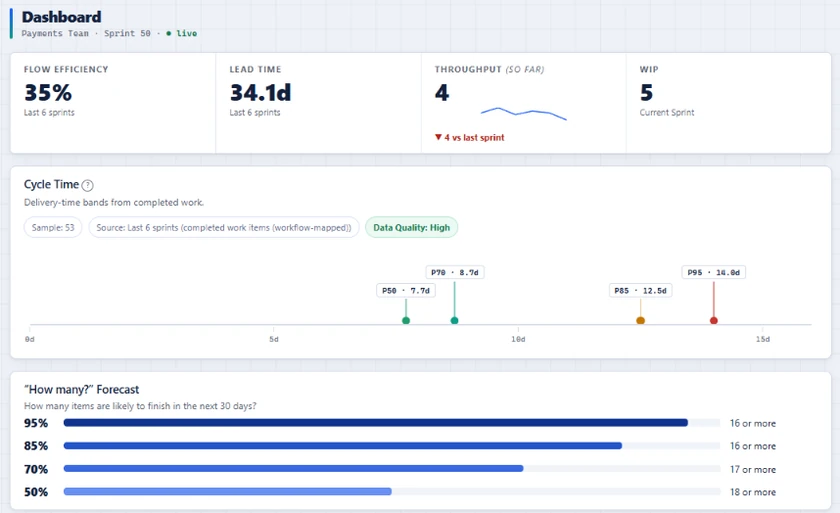Click the 10d axis tick label

(518, 339)
